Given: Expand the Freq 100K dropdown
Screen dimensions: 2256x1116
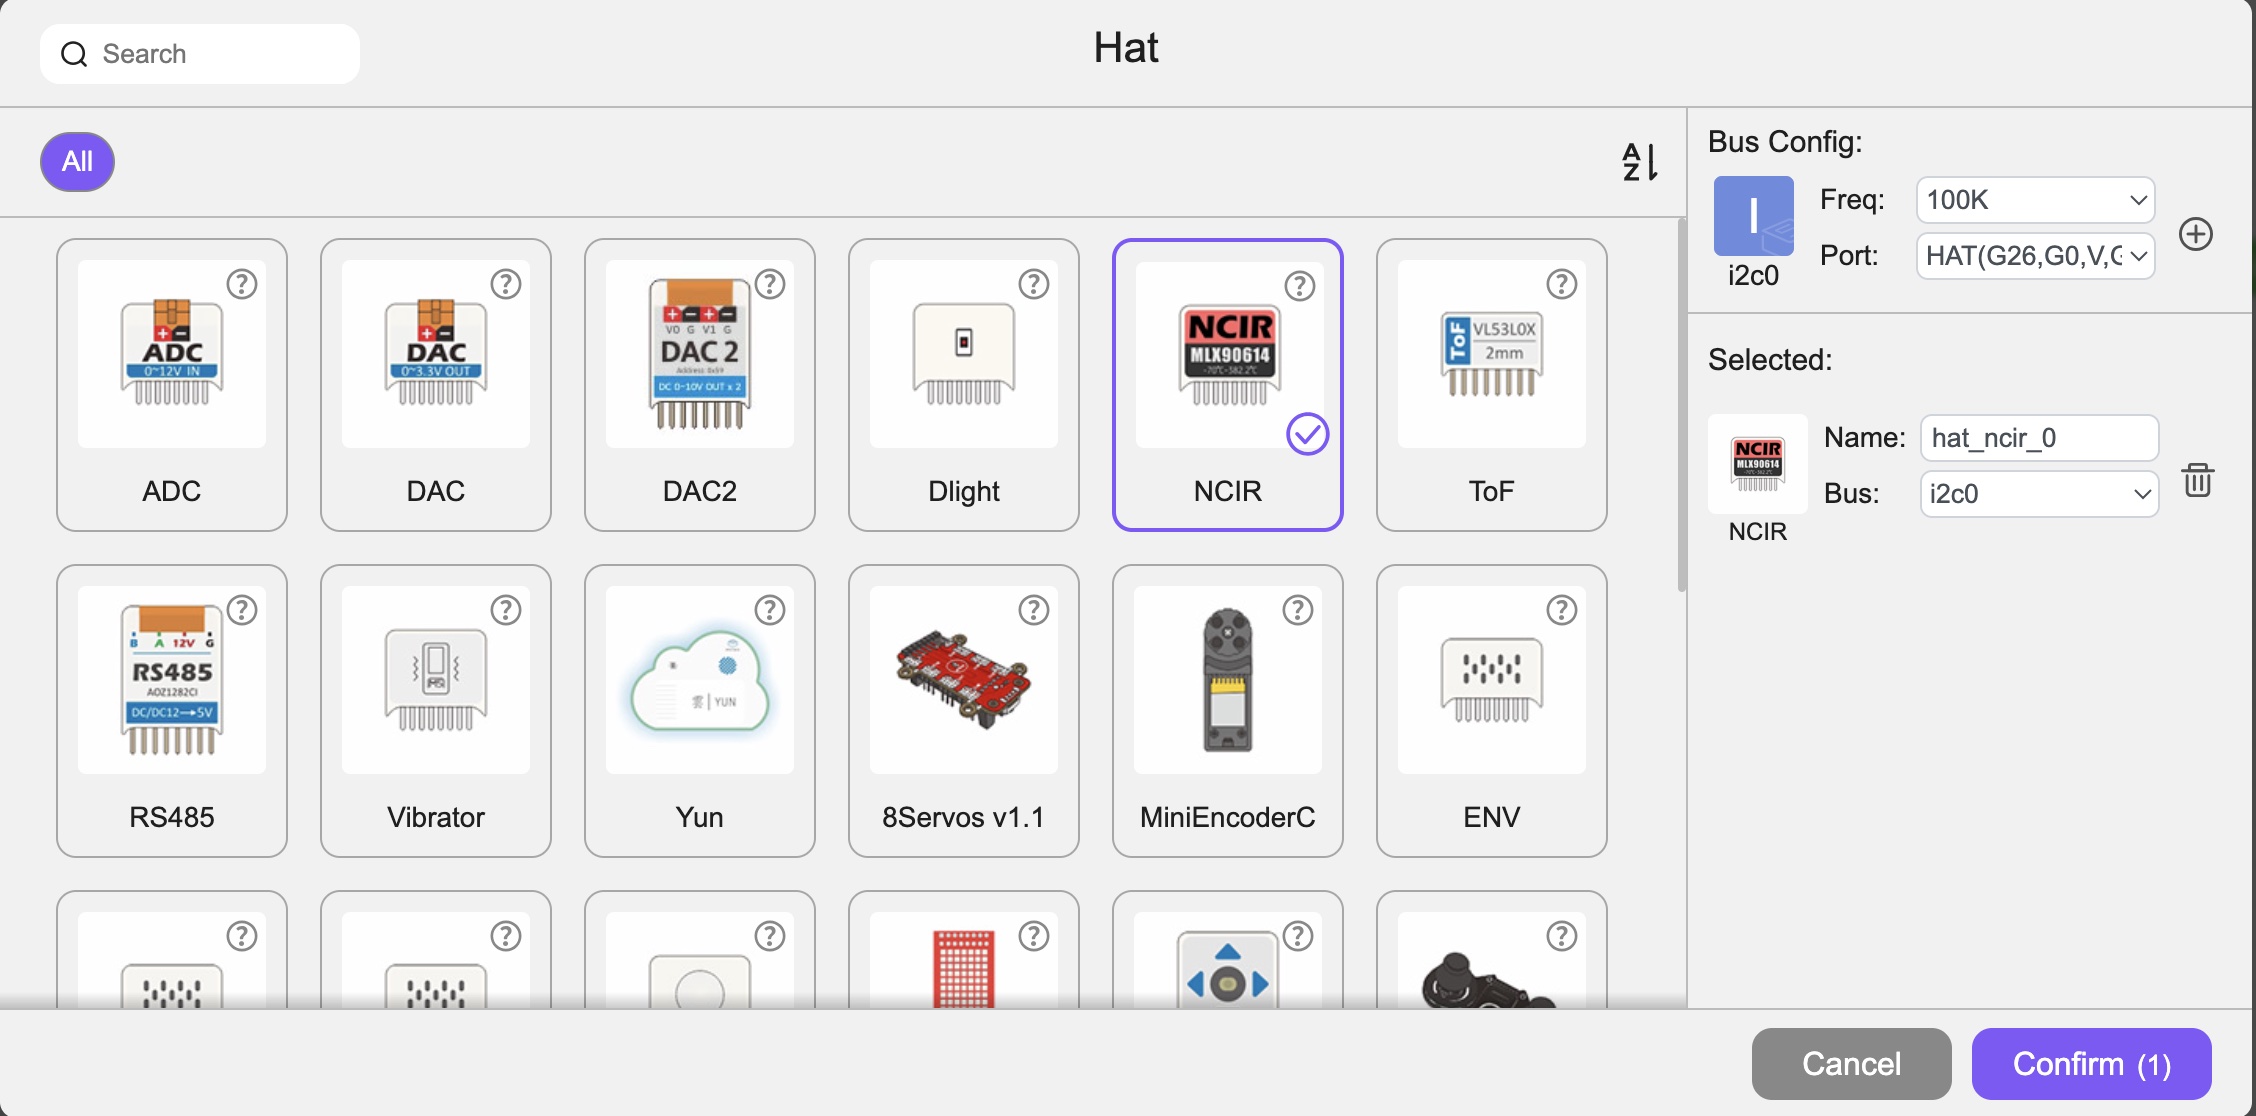Looking at the screenshot, I should pos(2036,200).
